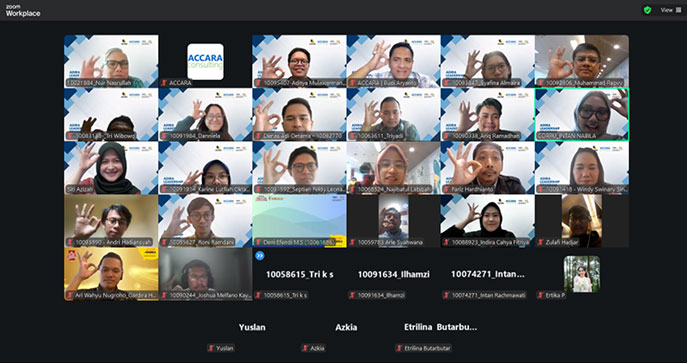Select Aditya Mulawarman's video tile
Screen dimensions: 687x363
pos(299,61)
